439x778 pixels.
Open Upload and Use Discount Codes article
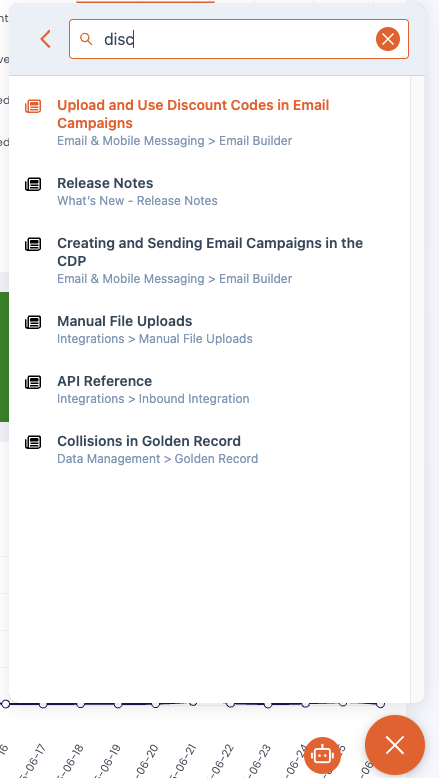point(193,114)
